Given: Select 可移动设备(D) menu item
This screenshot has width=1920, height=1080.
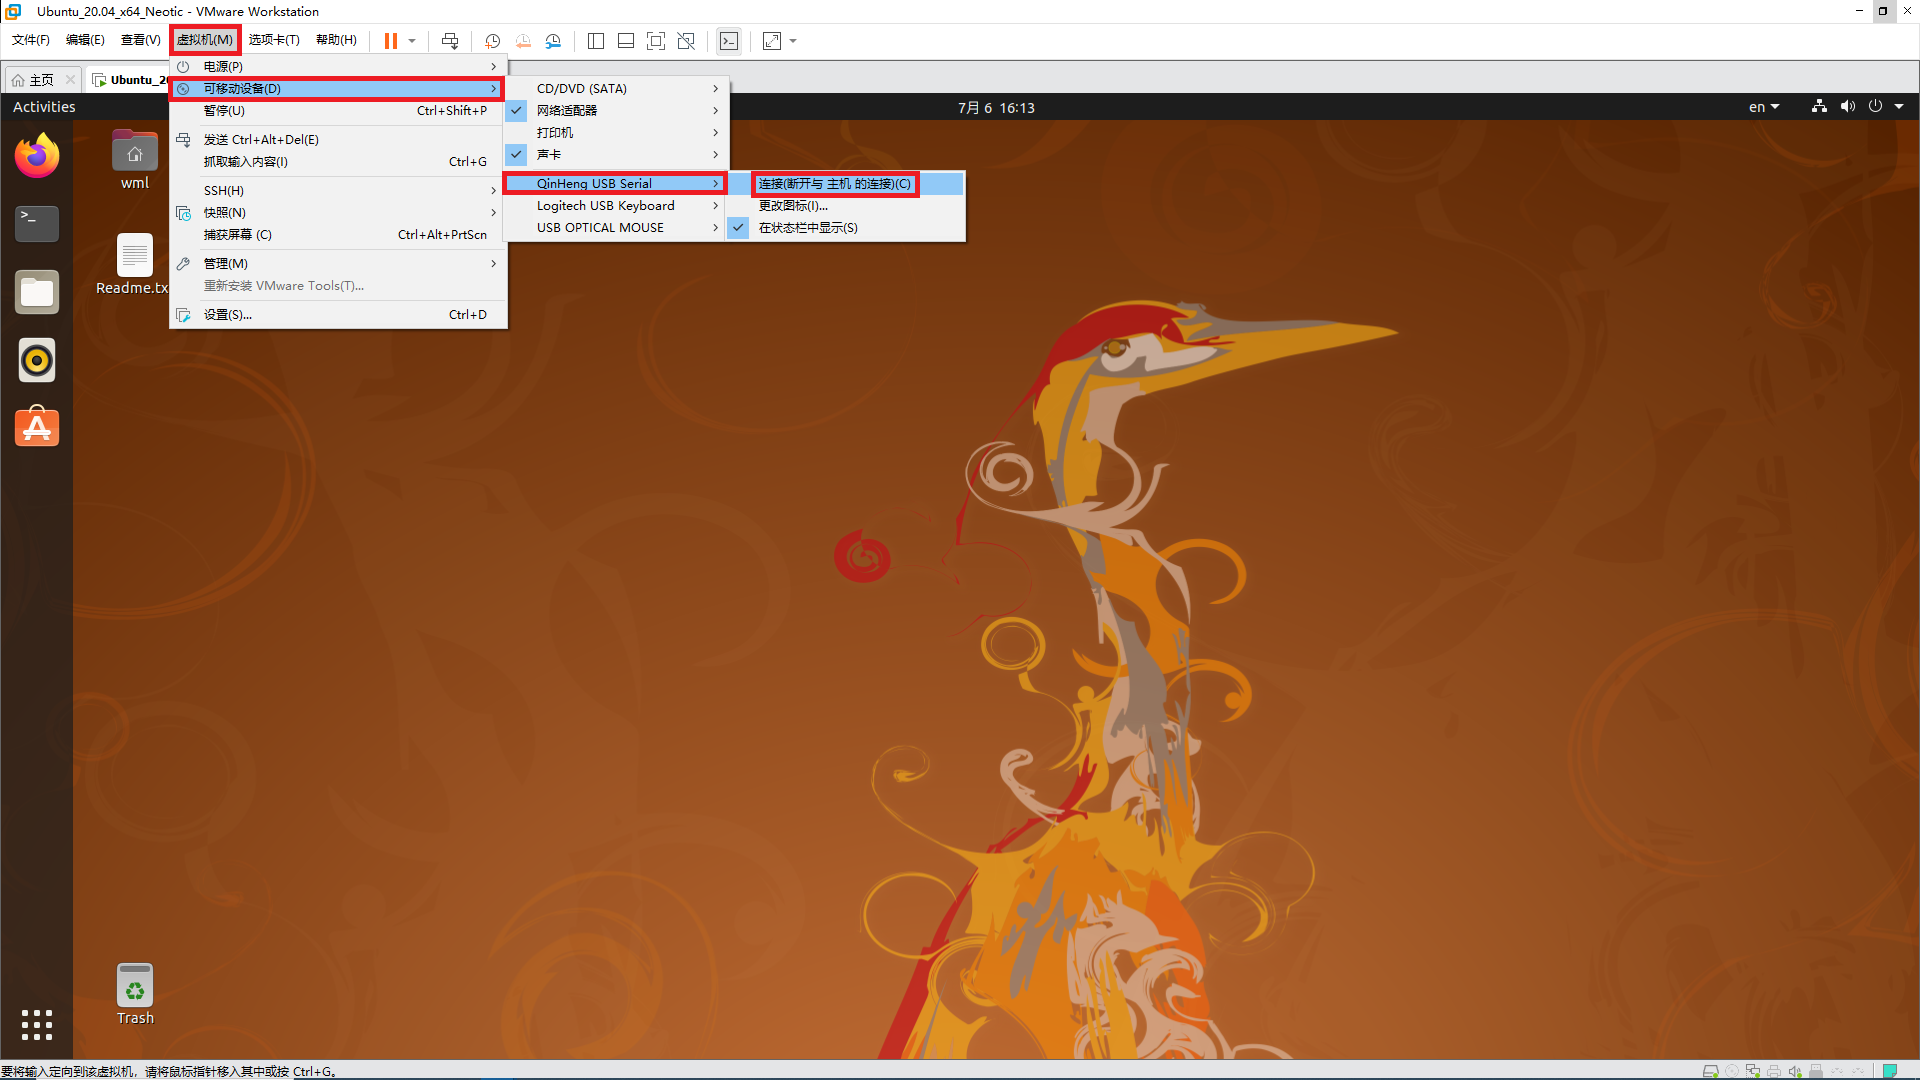Looking at the screenshot, I should (338, 89).
